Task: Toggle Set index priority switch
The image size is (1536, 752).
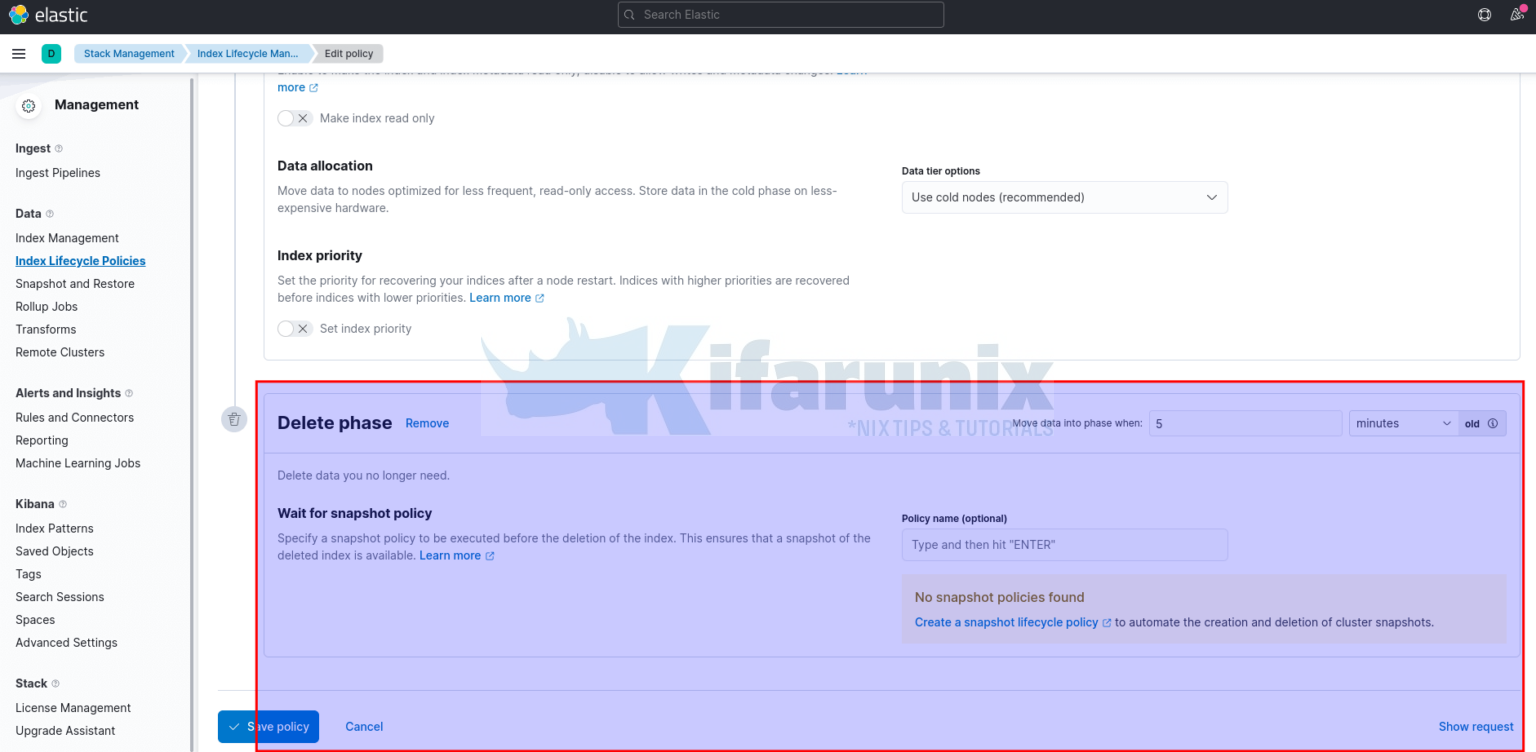Action: (294, 328)
